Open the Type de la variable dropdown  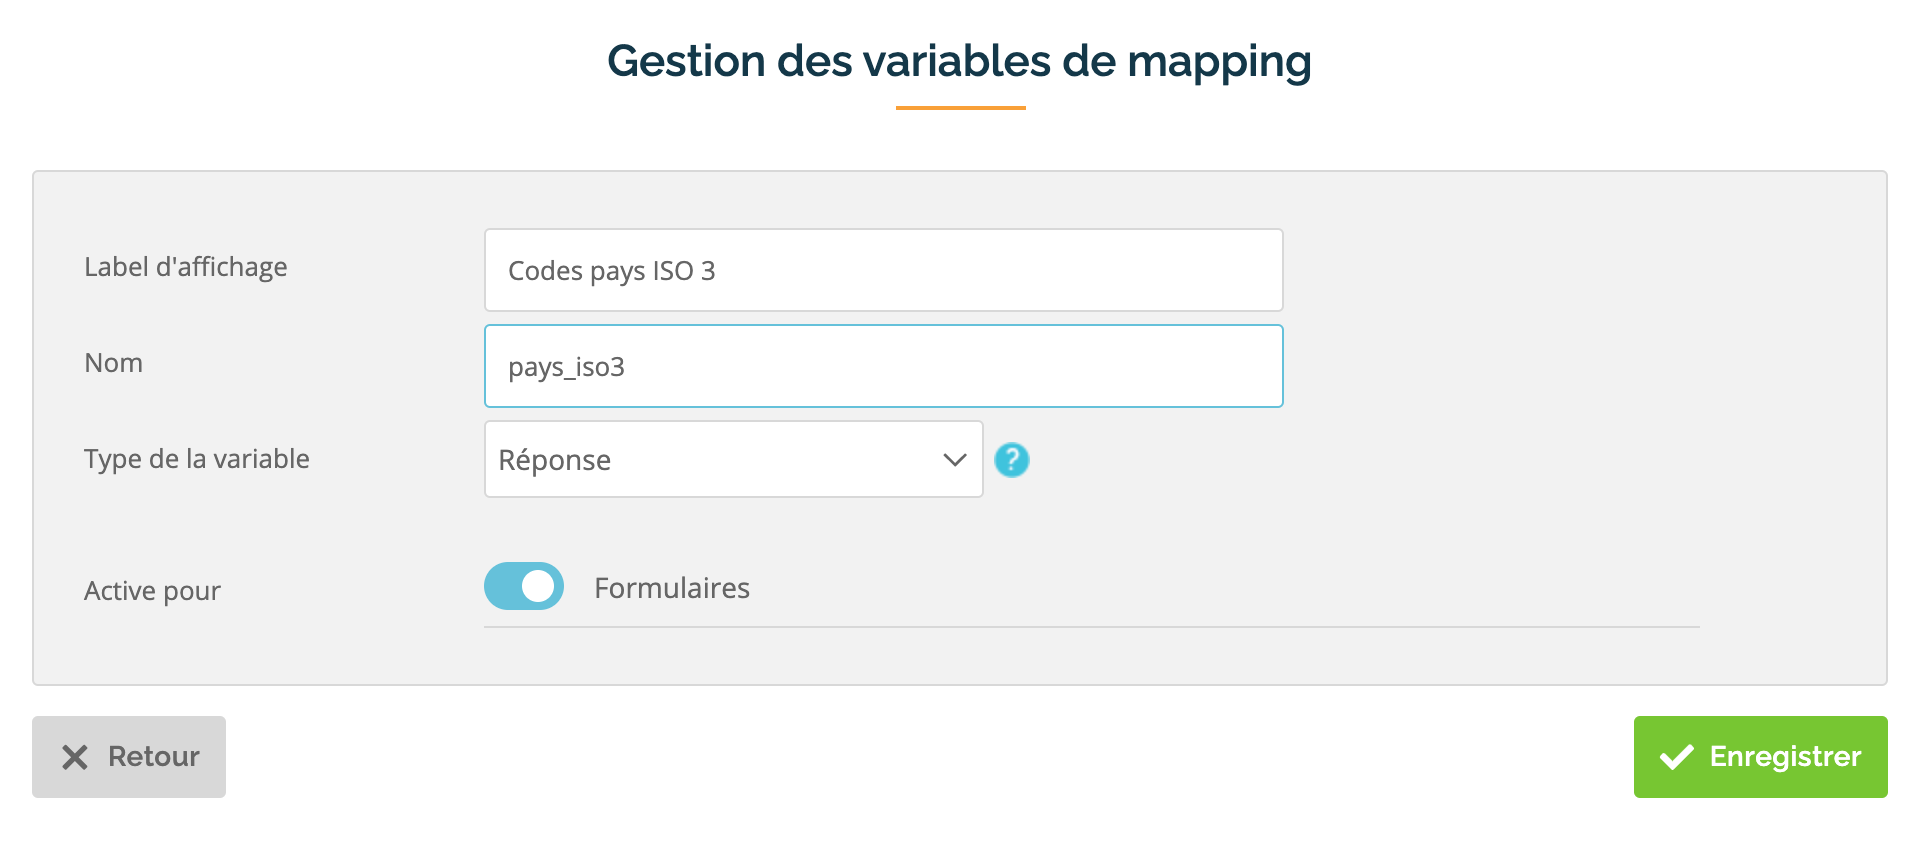pos(734,459)
